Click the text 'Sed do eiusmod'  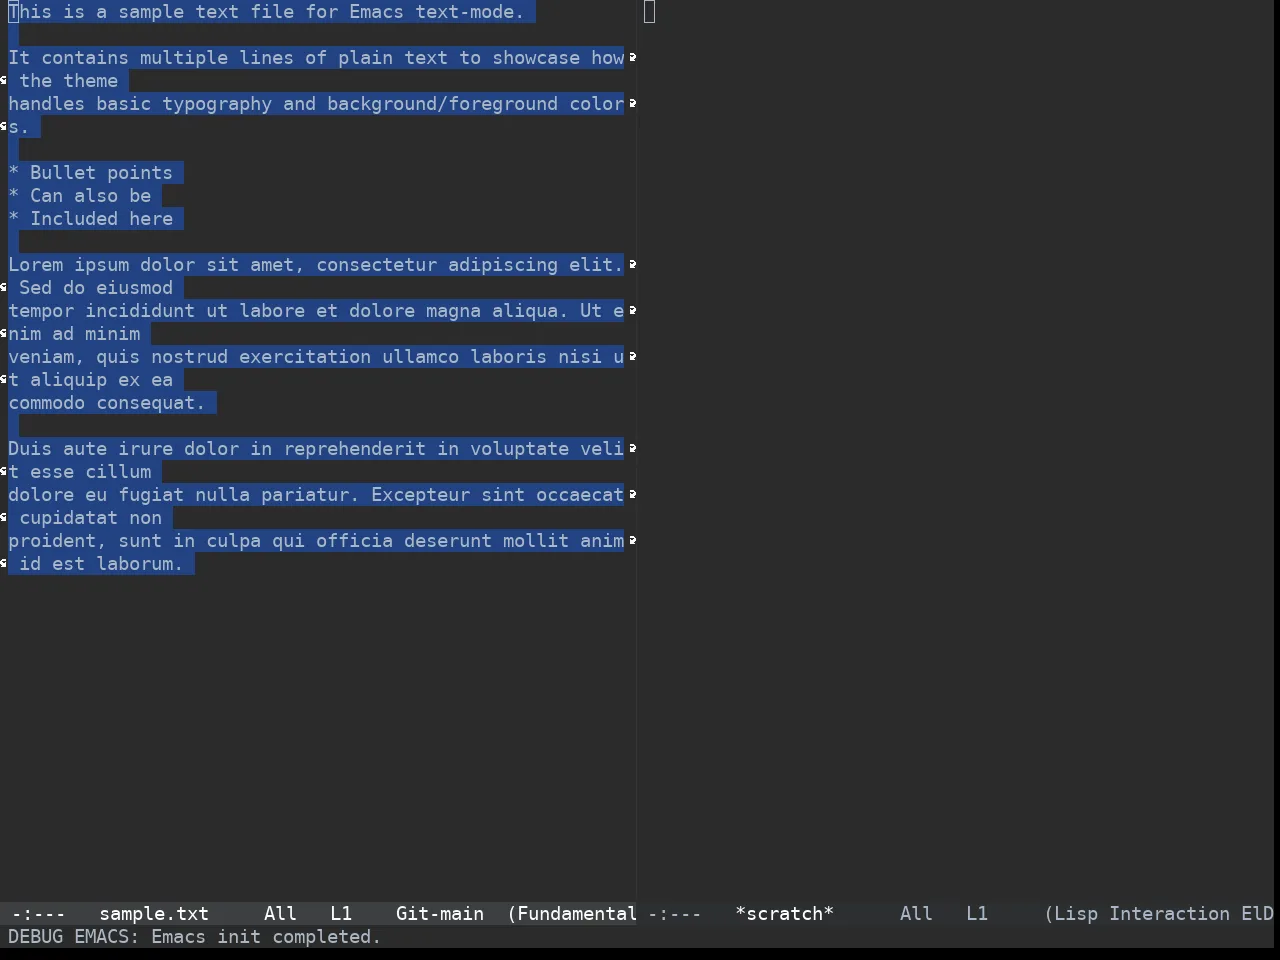click(x=96, y=288)
